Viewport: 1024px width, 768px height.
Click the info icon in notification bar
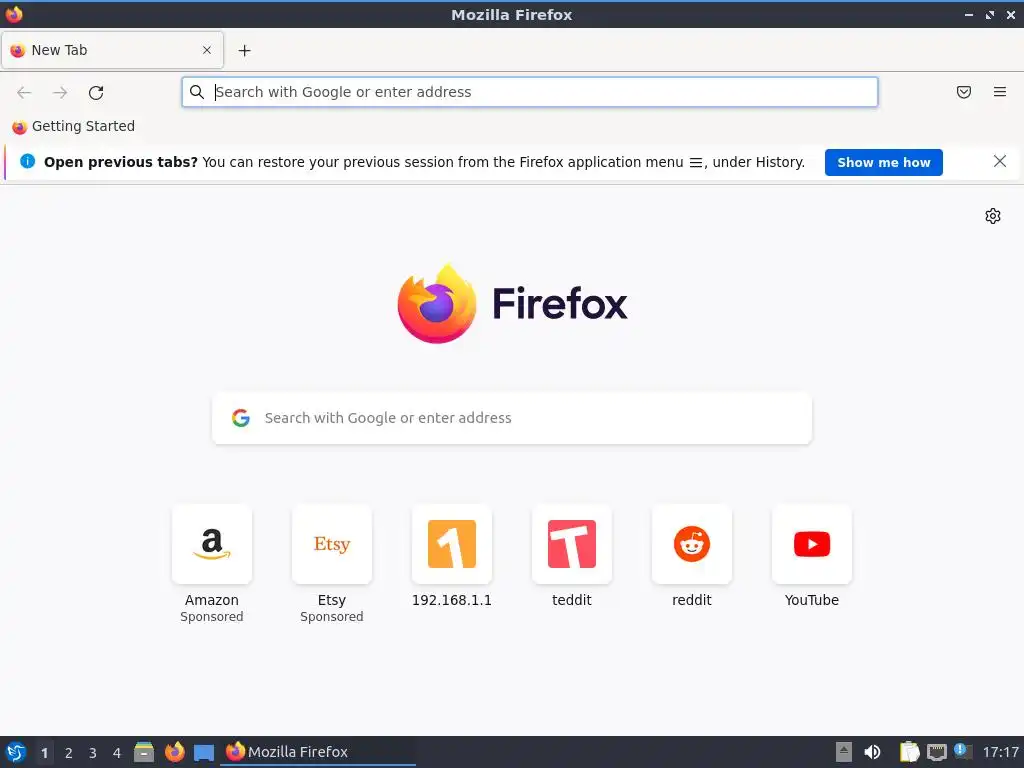tap(27, 161)
